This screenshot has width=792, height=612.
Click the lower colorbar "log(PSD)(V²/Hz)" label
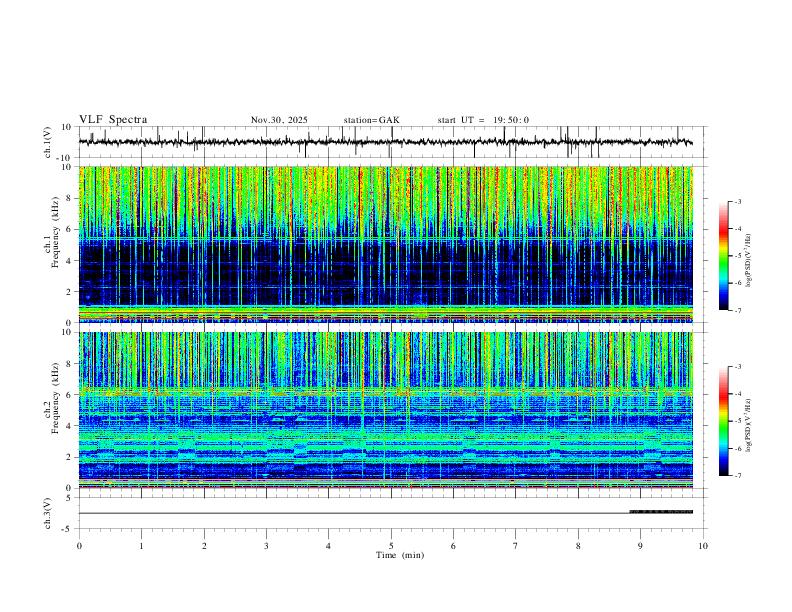(x=749, y=425)
